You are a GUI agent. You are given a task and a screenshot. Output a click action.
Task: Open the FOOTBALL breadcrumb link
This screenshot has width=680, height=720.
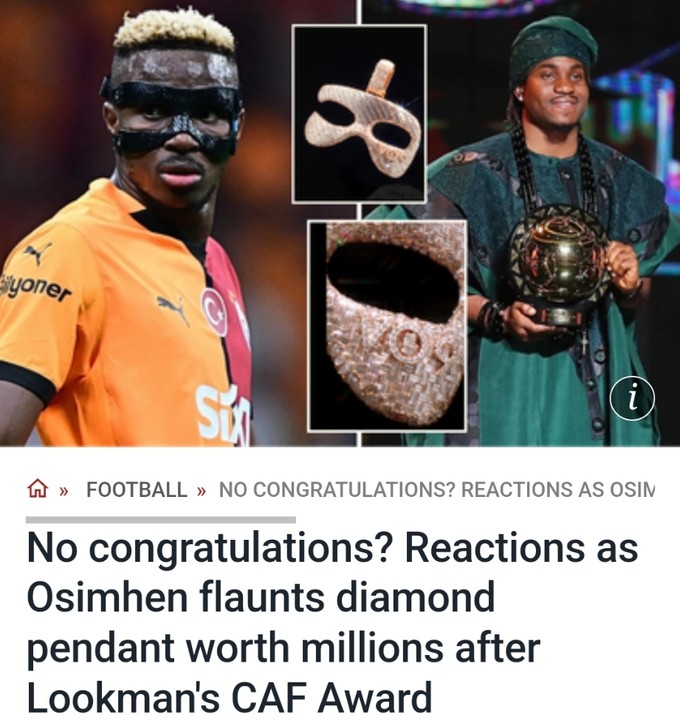(137, 489)
